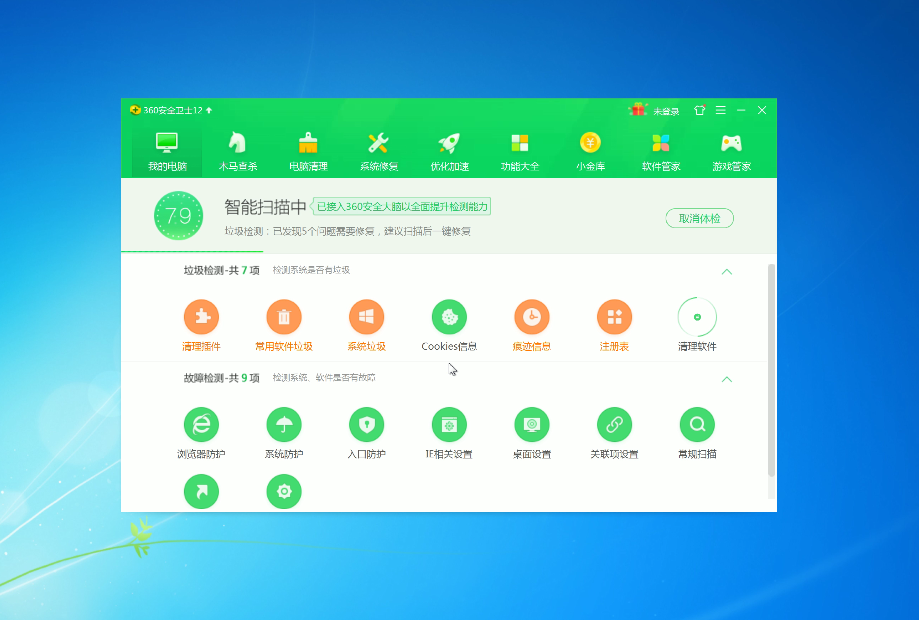The image size is (919, 620).
Task: Open the 系统修复 tools tab
Action: point(379,151)
